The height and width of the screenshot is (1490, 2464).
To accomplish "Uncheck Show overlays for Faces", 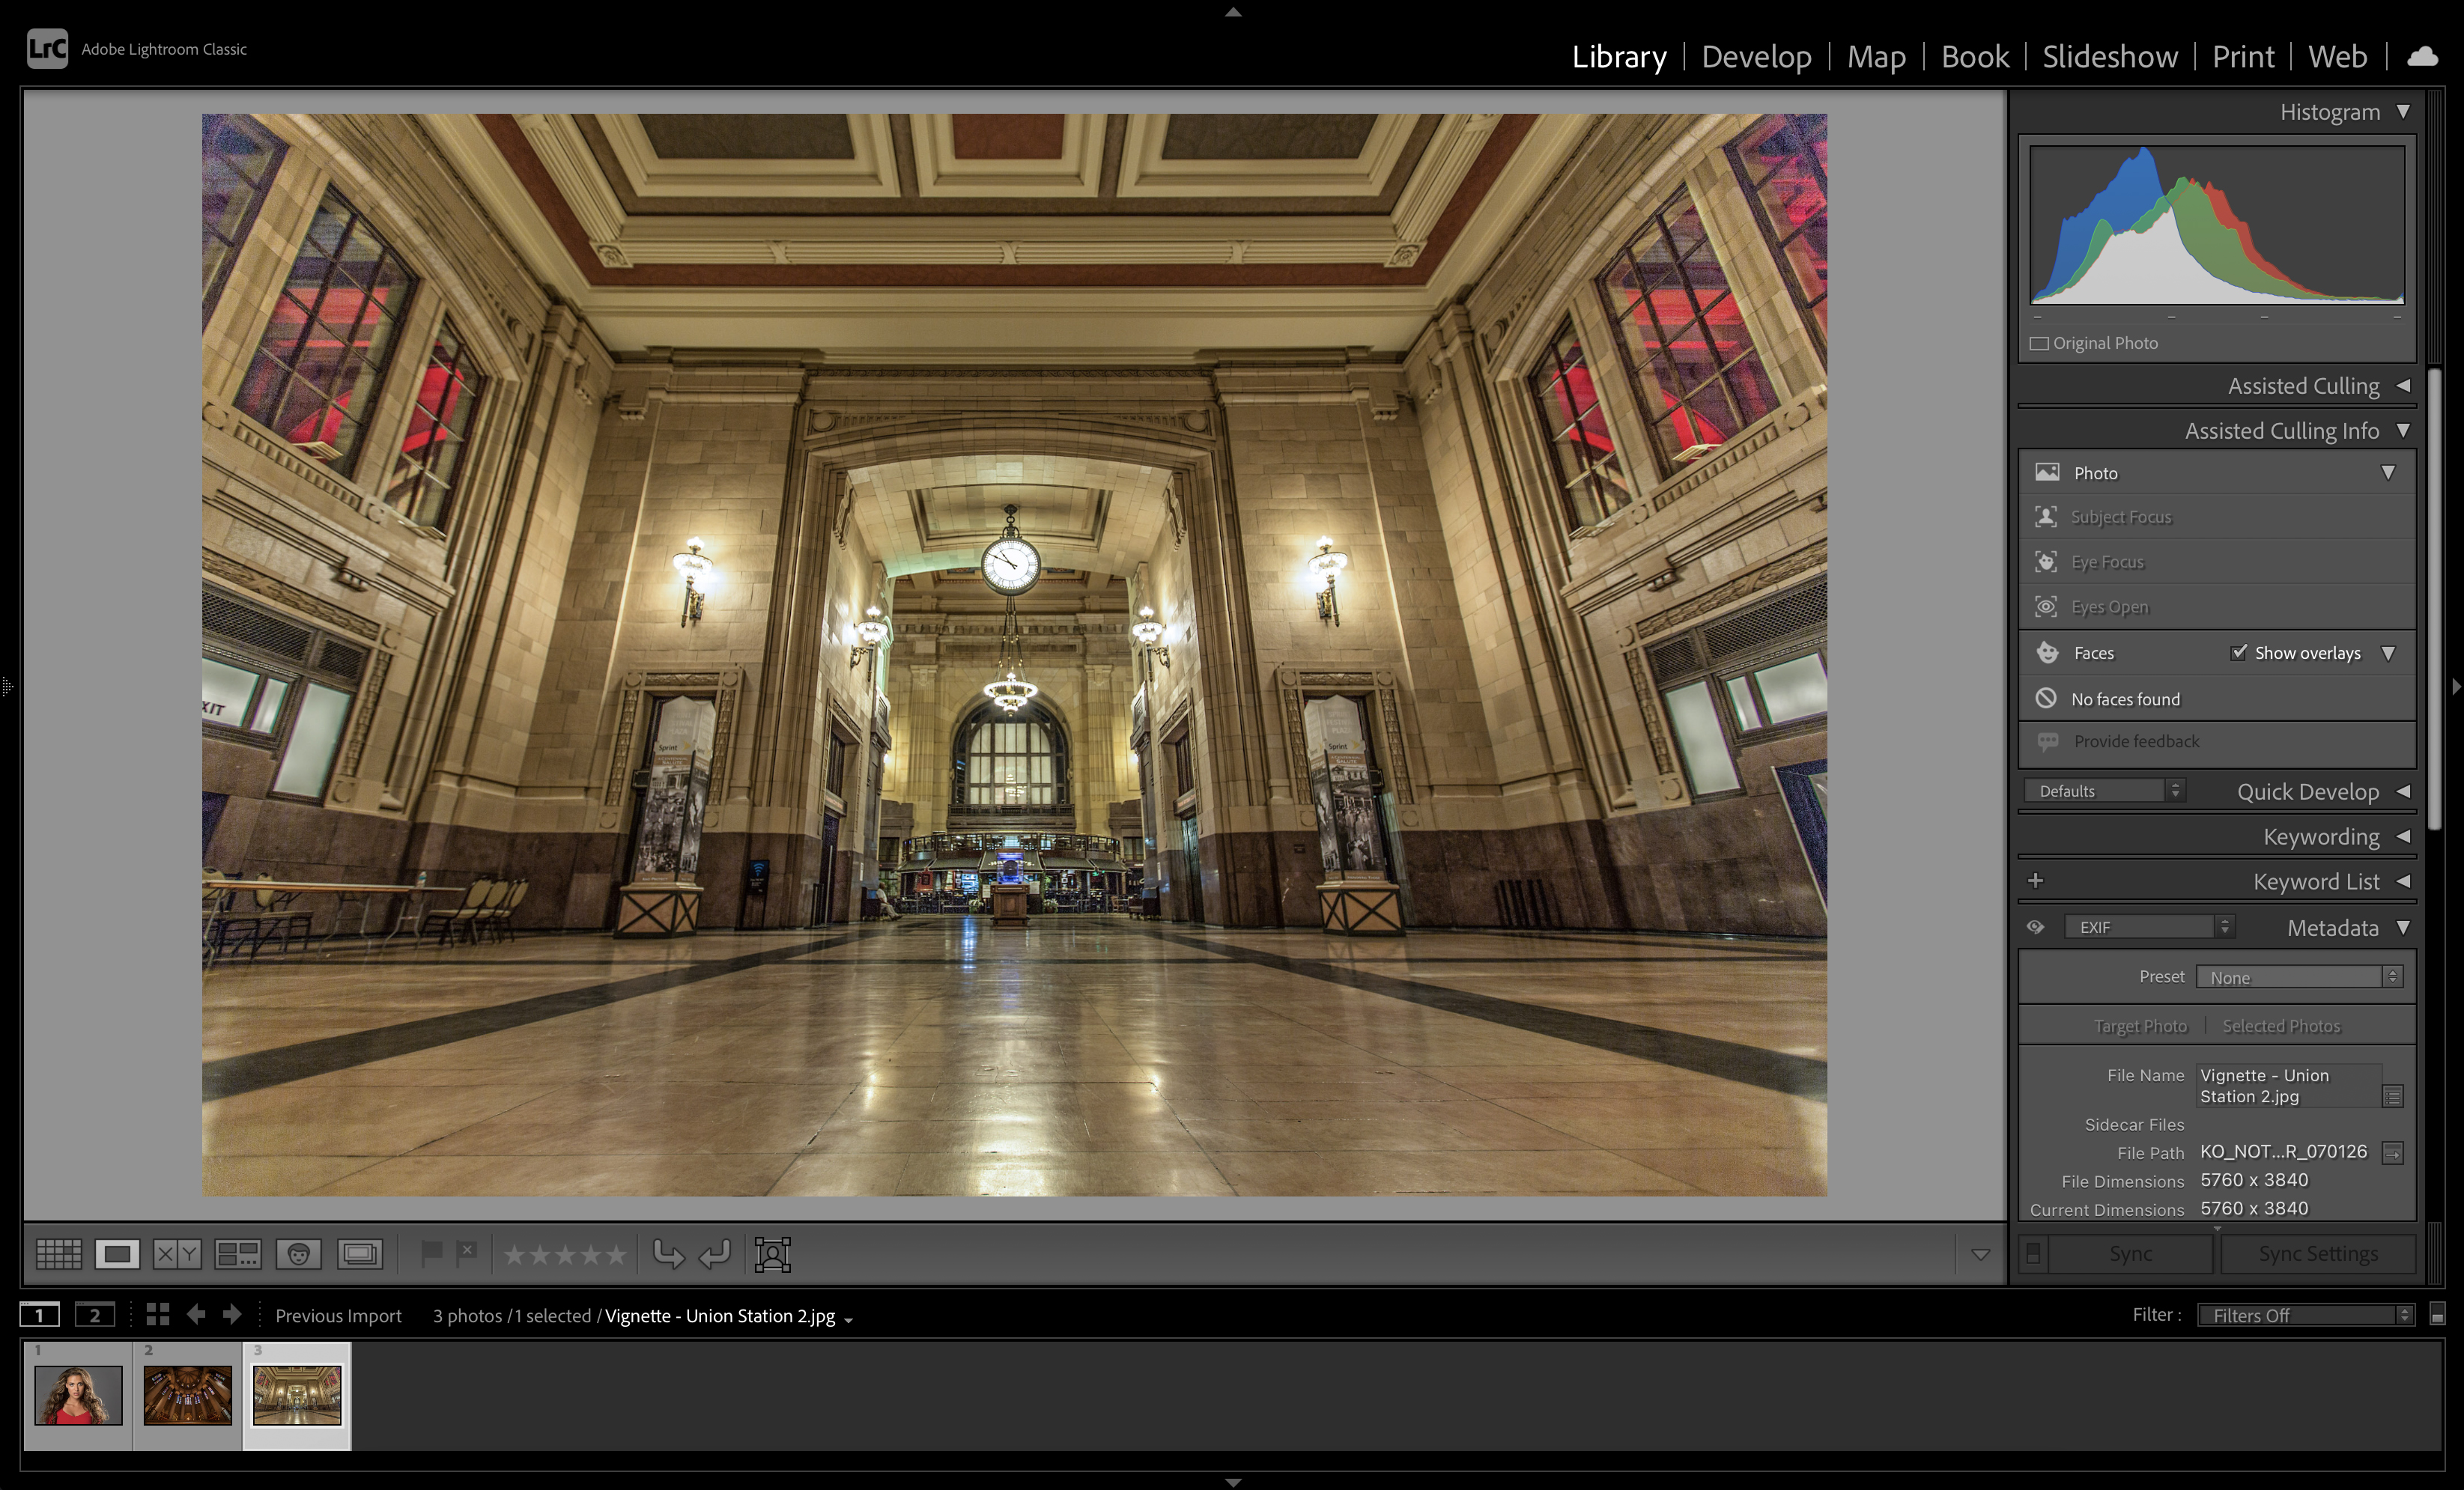I will coord(2239,653).
